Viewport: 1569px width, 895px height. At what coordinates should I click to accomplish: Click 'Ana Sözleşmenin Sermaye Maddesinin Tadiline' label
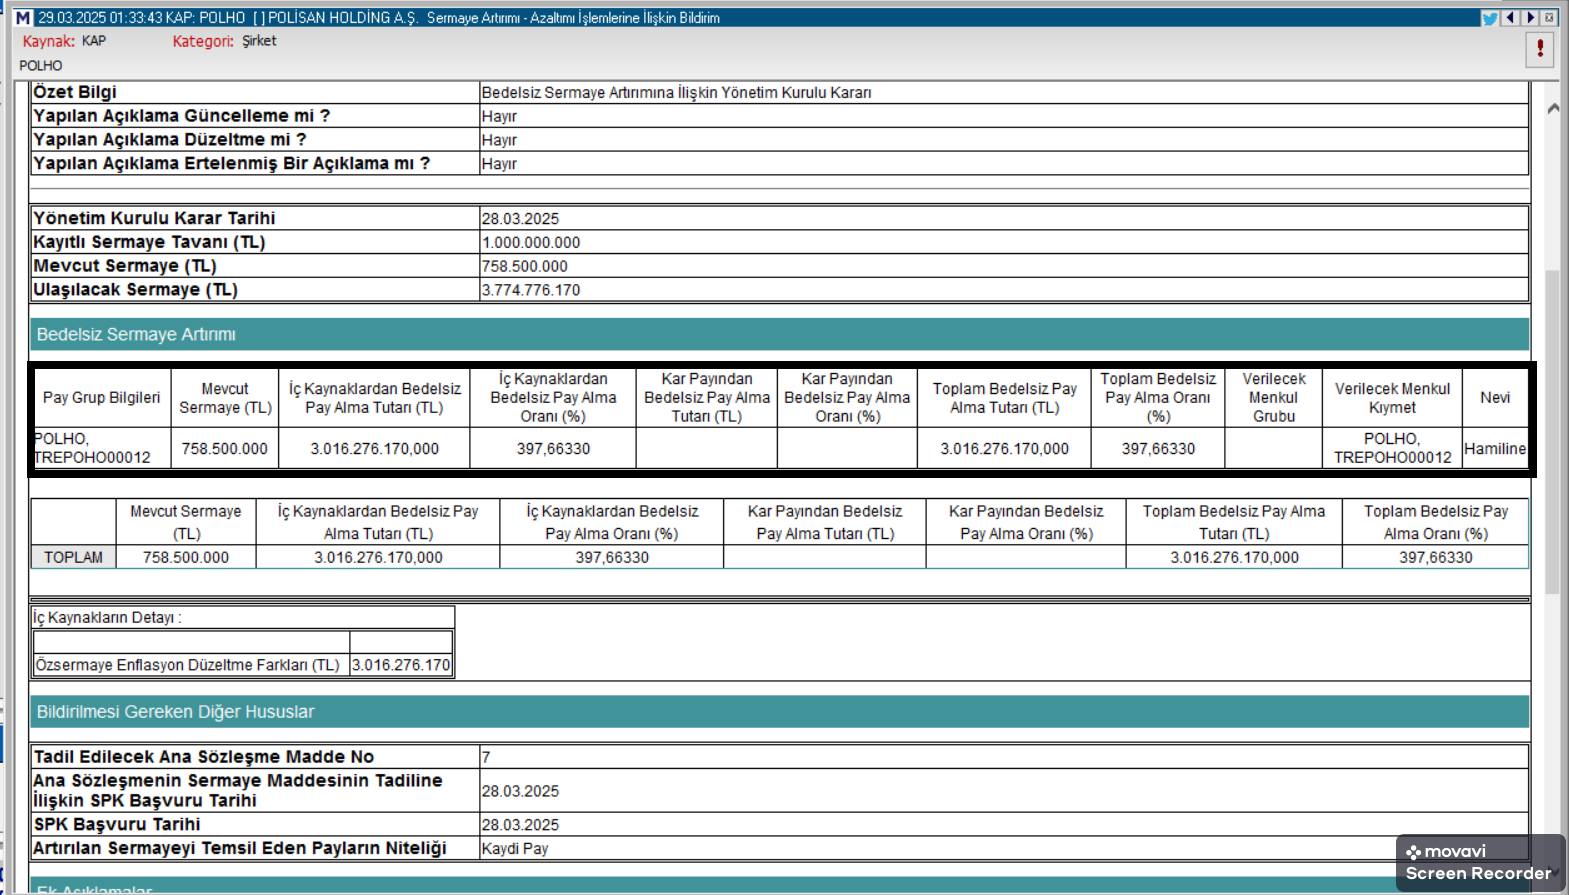coord(238,780)
